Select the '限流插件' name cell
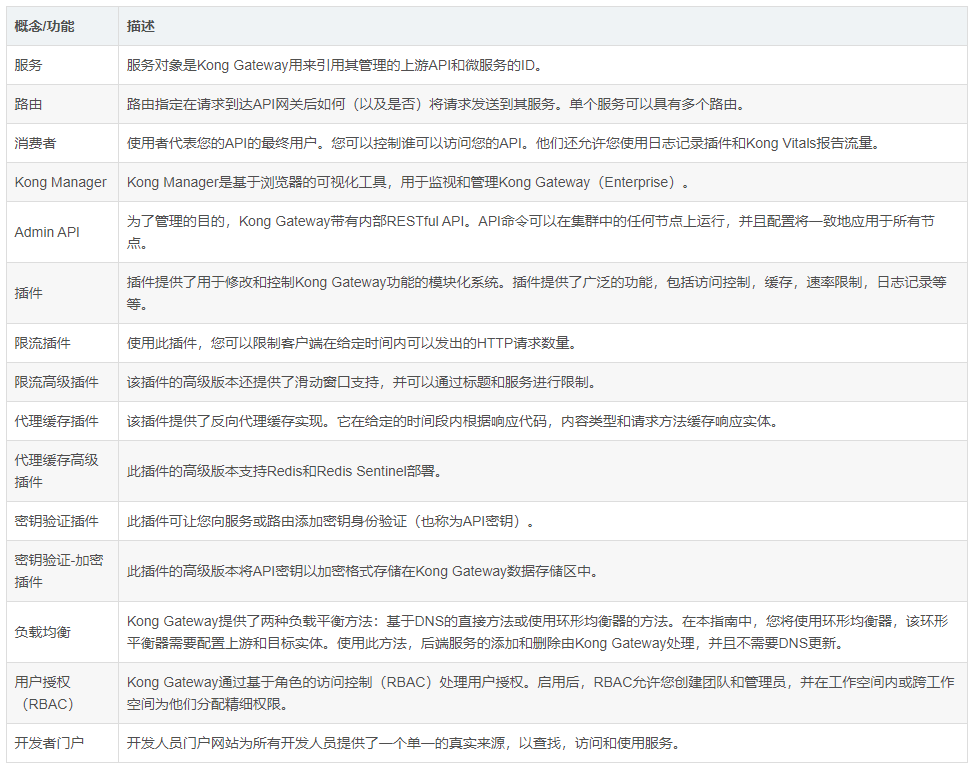Screen dimensions: 974x771 (62, 343)
